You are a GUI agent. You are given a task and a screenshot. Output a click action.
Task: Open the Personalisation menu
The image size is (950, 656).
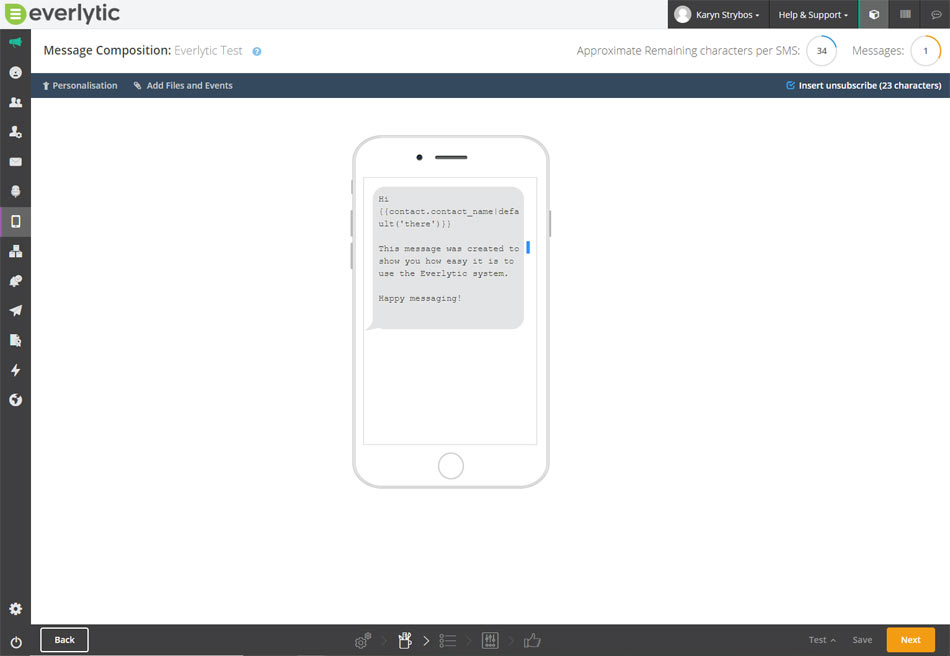click(80, 86)
